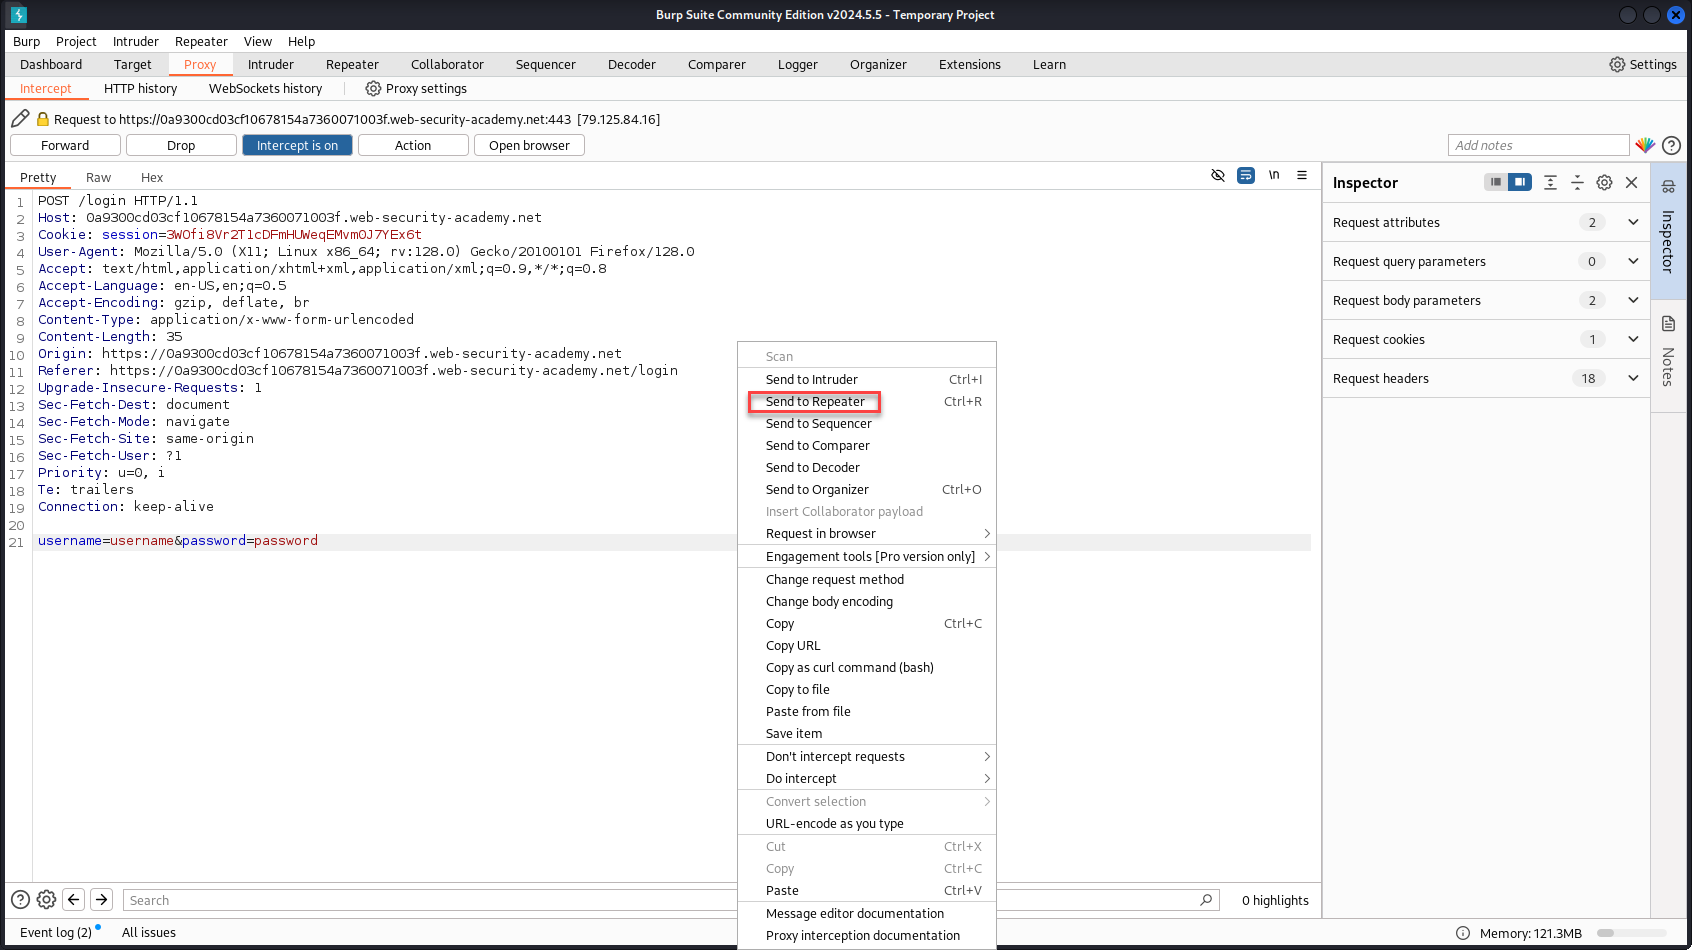
Task: Click the padlock icon next to request URL
Action: [x=42, y=118]
